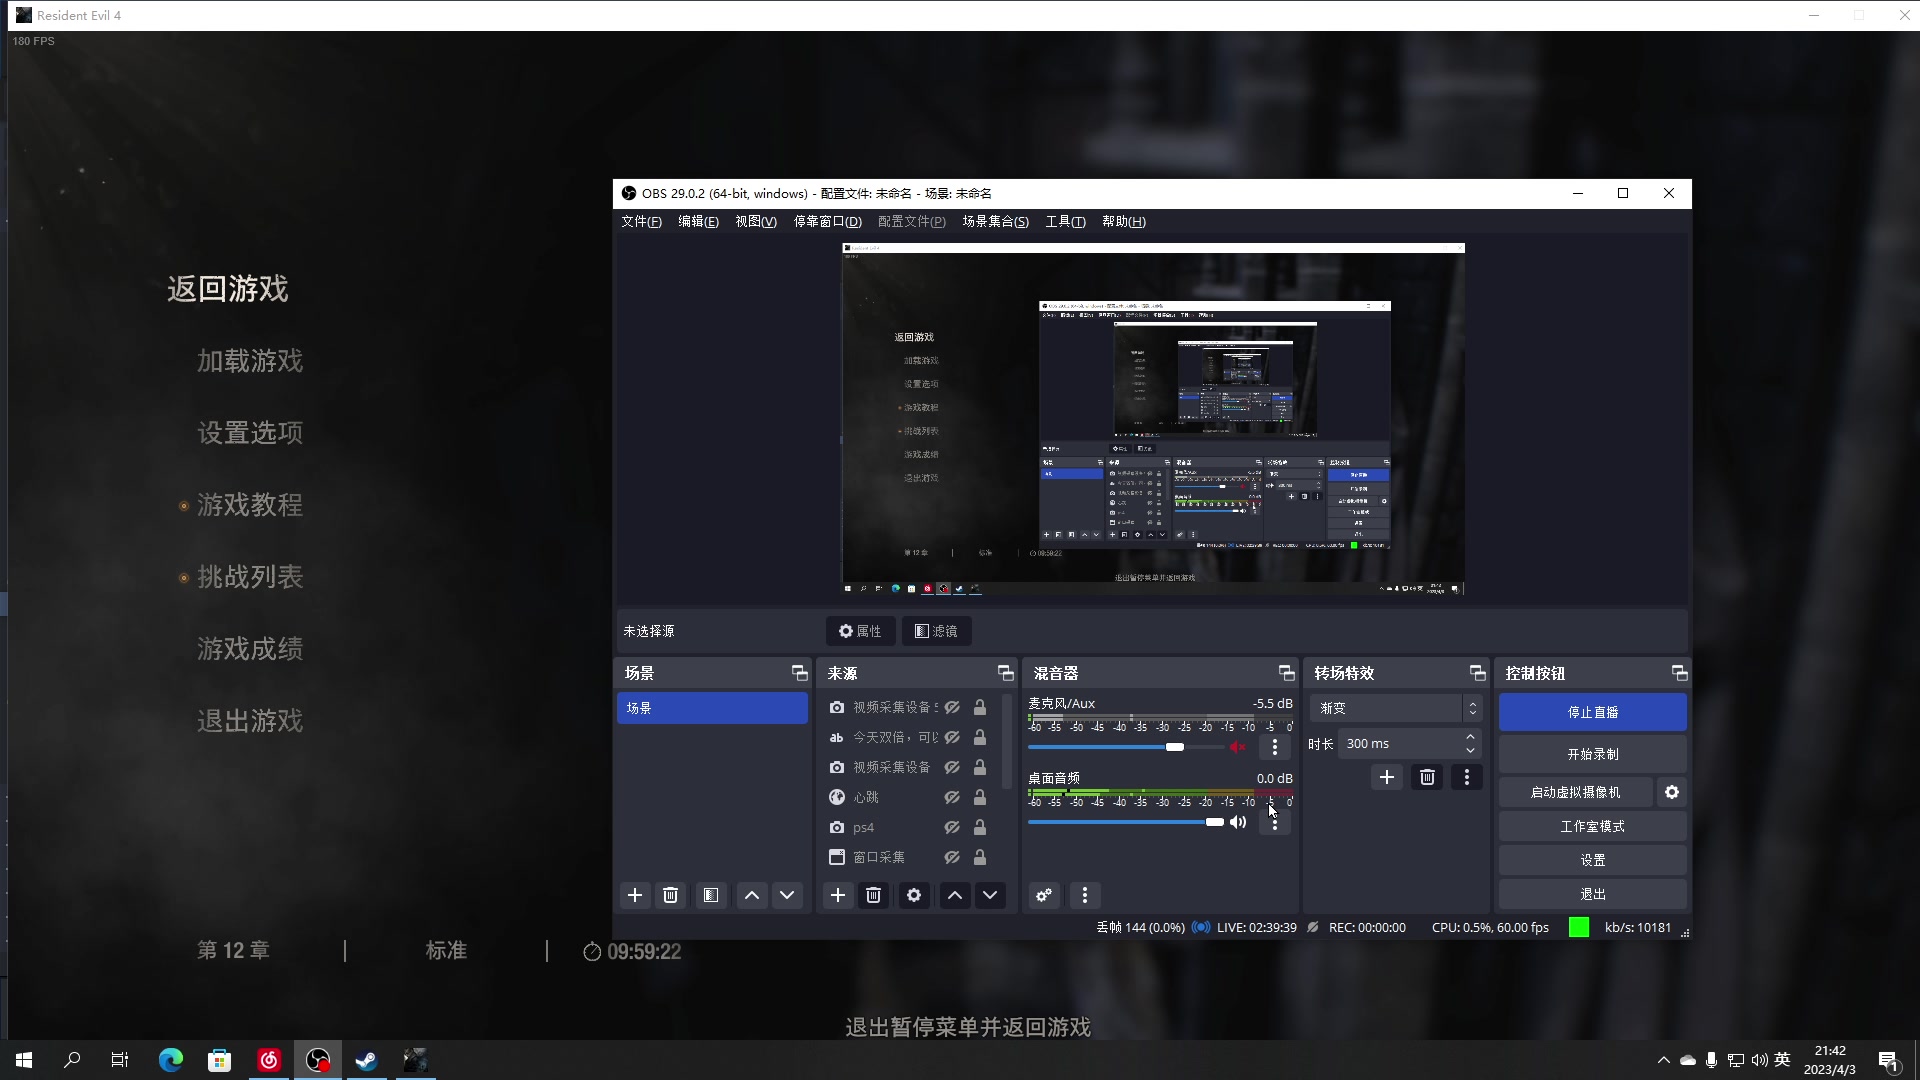Image resolution: width=1920 pixels, height=1080 pixels.
Task: Unmute the 麦克风/Aux red speaker icon
Action: tap(1238, 747)
